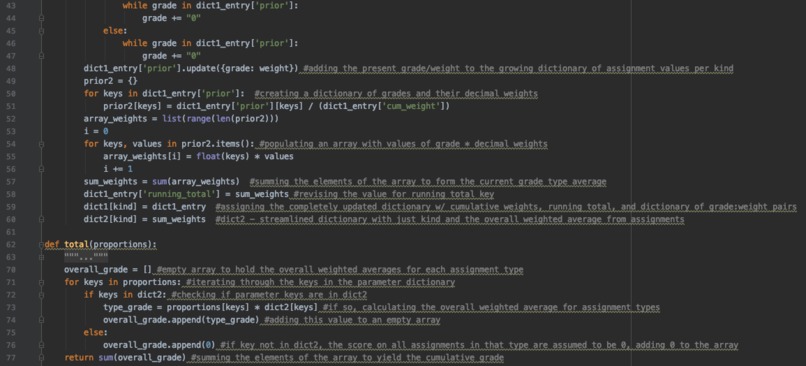Viewport: 806px width, 366px height.
Task: Toggle fold marker beside line 45 else
Action: click(x=41, y=31)
